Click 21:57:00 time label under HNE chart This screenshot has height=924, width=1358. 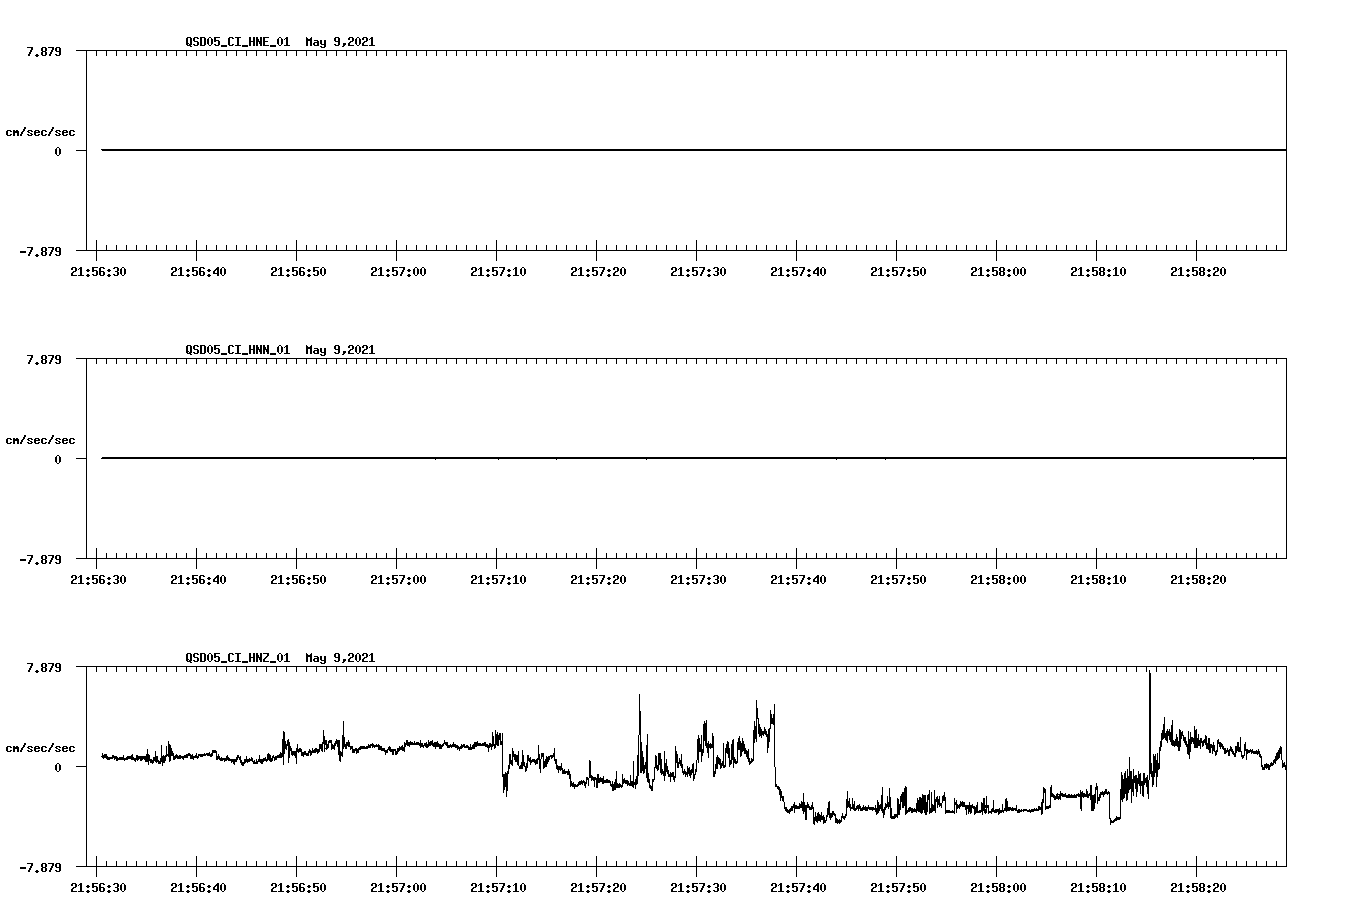pos(398,272)
